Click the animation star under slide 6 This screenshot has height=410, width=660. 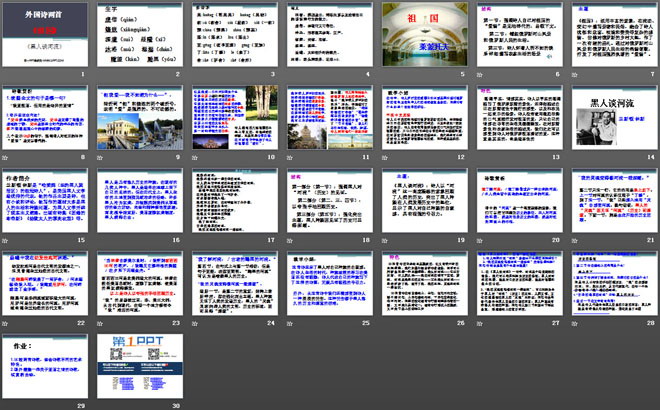479,75
